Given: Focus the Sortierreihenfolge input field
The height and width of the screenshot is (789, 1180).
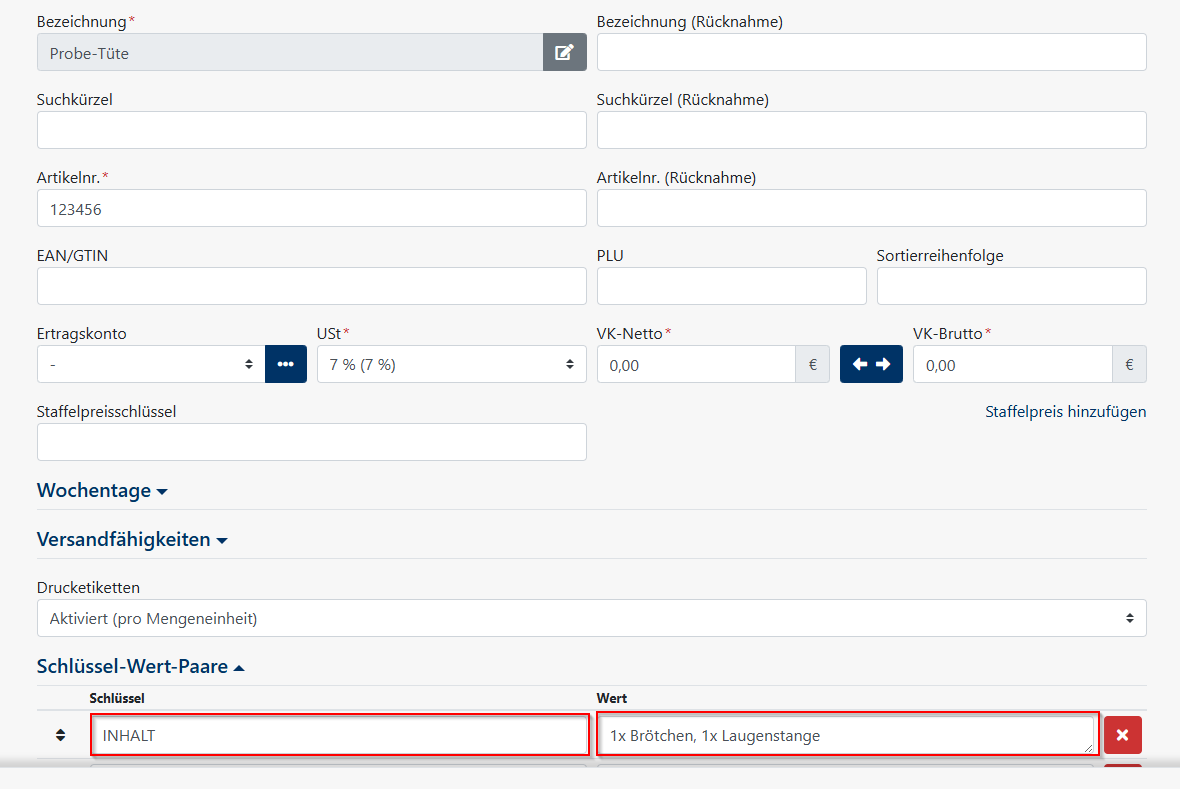Looking at the screenshot, I should (1011, 286).
